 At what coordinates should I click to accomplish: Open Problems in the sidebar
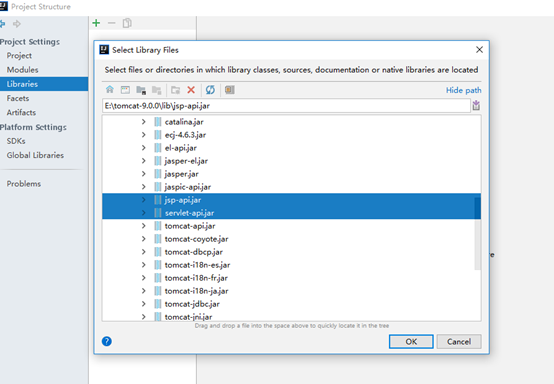(x=24, y=184)
